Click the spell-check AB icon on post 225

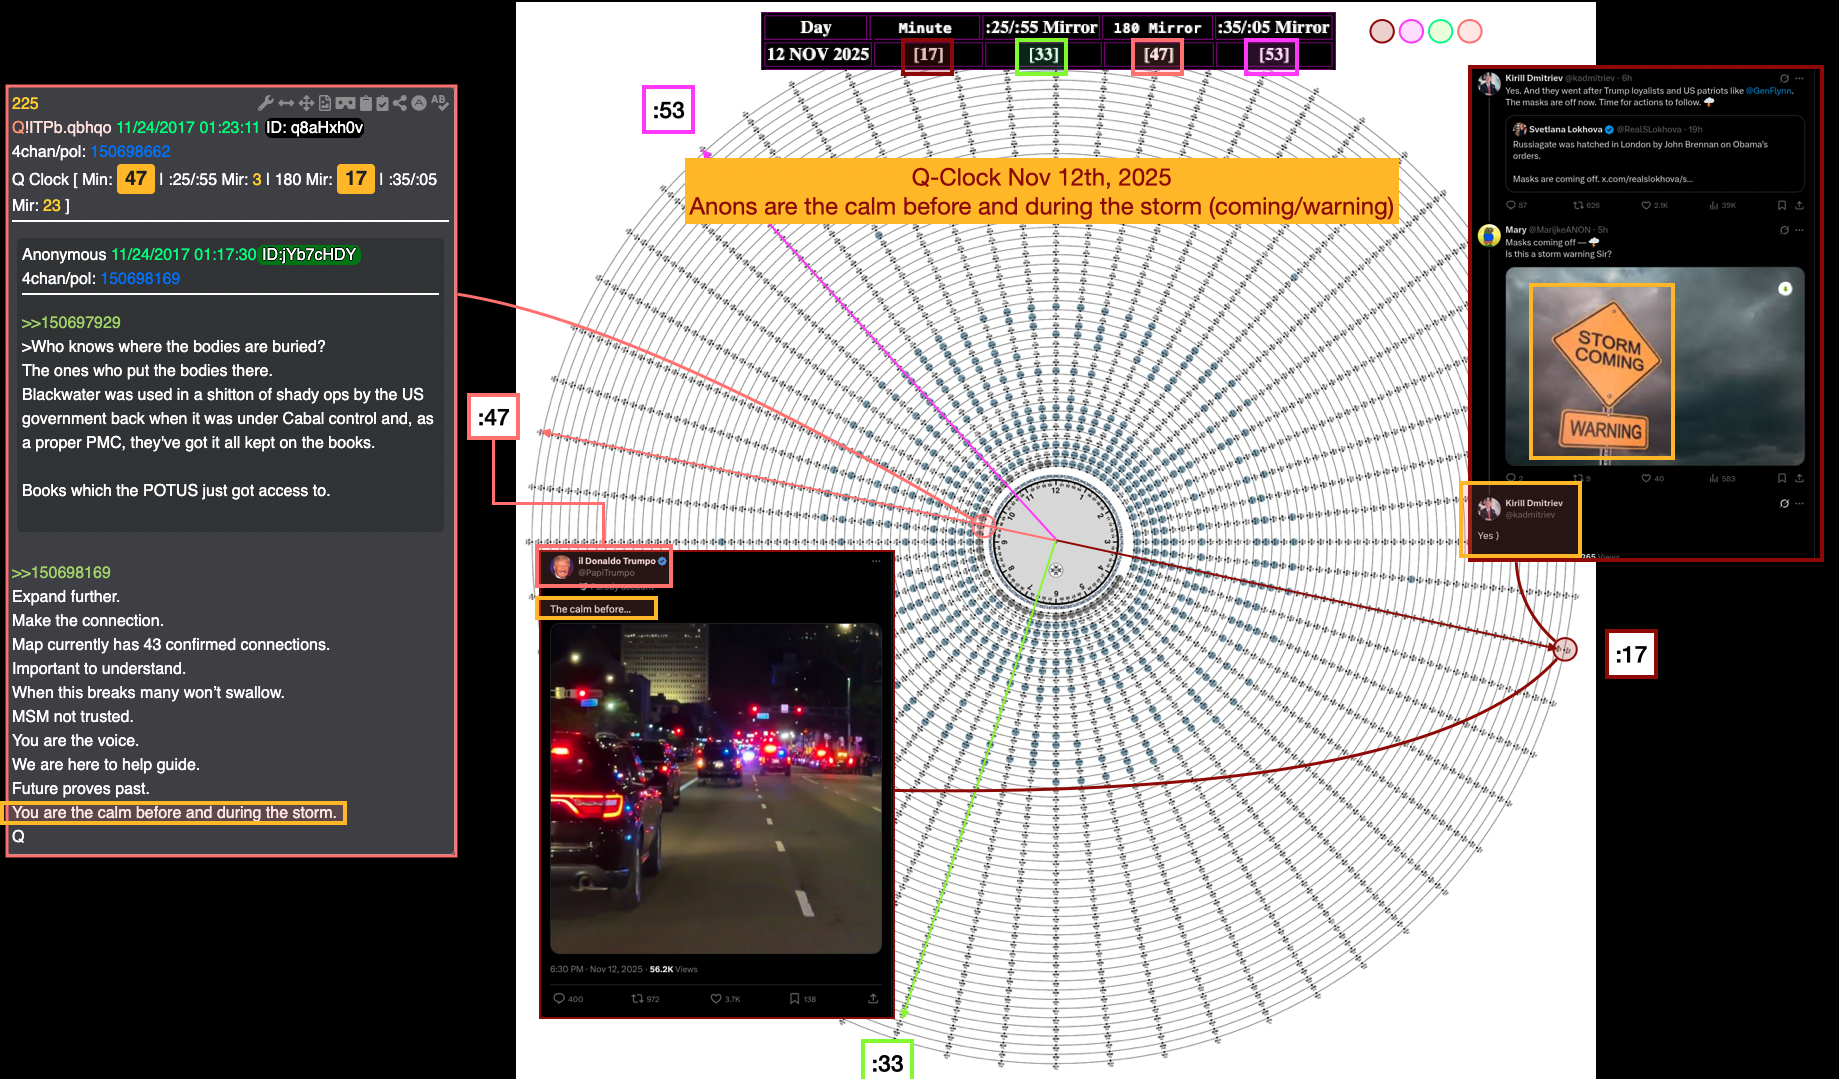coord(439,102)
